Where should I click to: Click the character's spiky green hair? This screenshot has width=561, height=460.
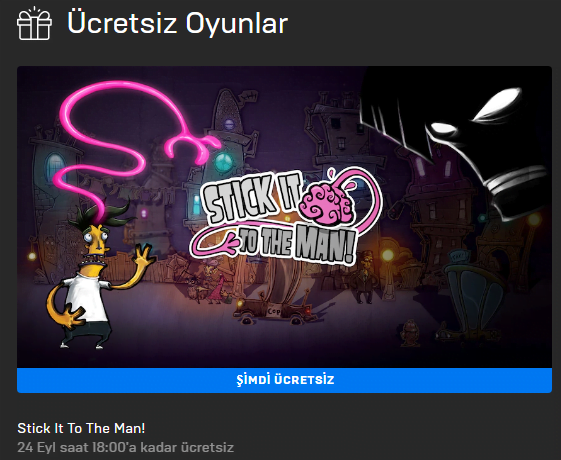(100, 215)
